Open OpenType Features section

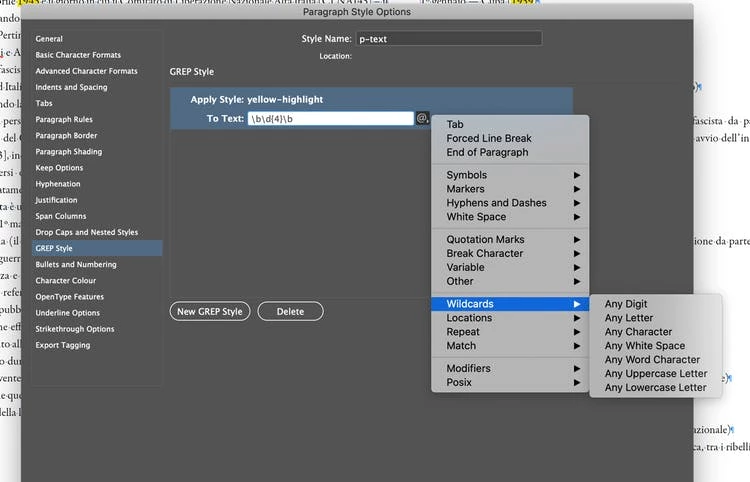69,297
